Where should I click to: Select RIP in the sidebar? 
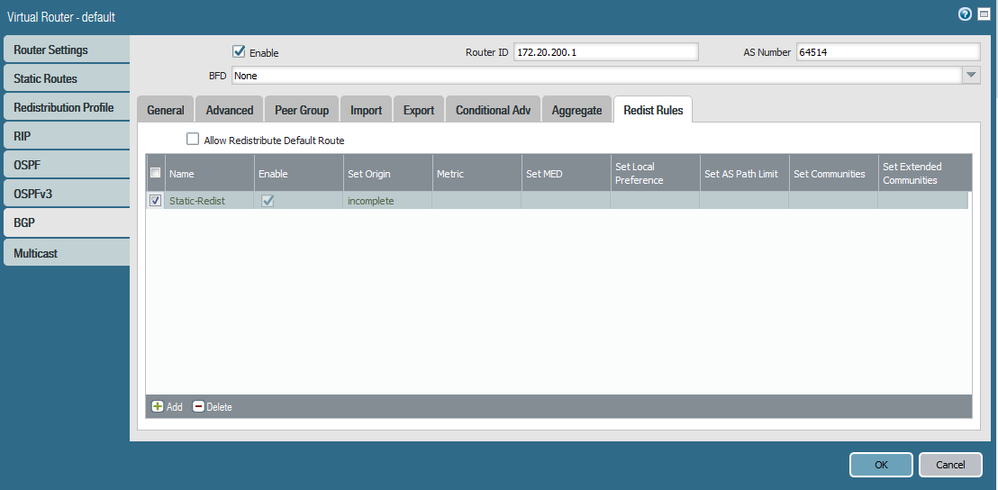tap(67, 137)
